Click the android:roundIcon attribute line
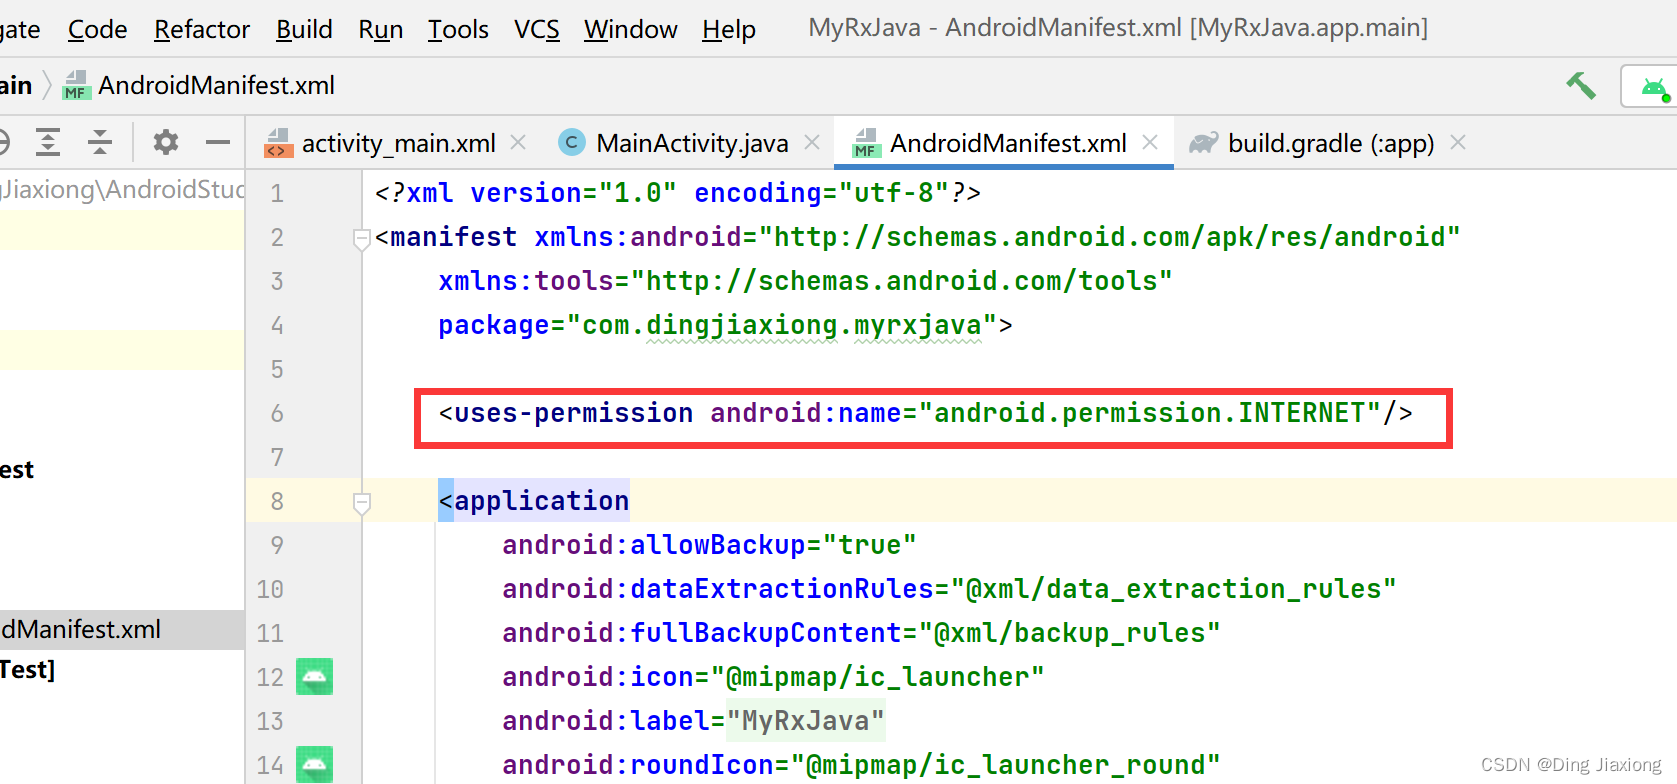The width and height of the screenshot is (1677, 784). point(861,765)
